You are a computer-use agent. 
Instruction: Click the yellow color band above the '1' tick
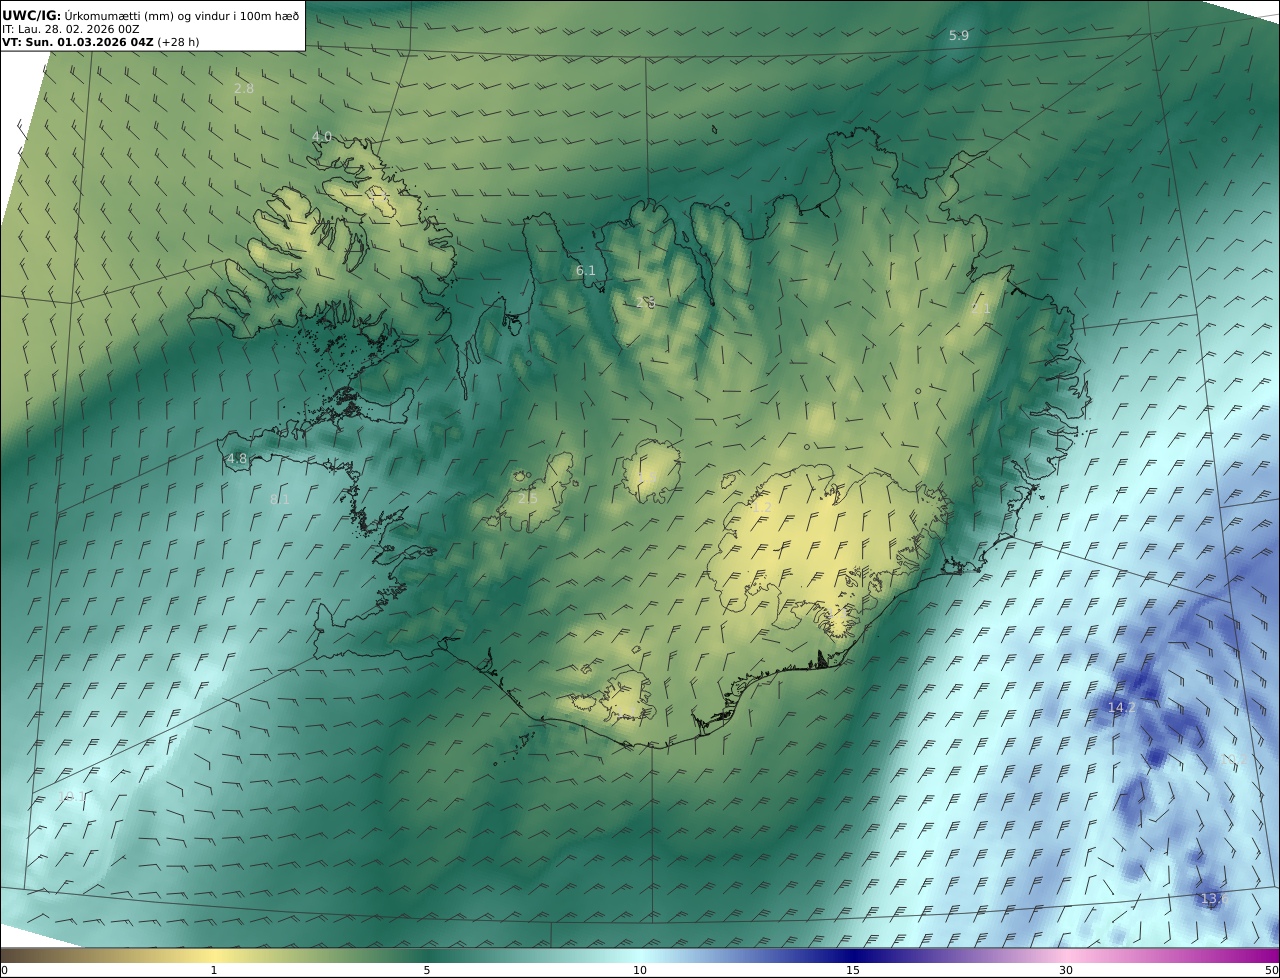click(214, 955)
